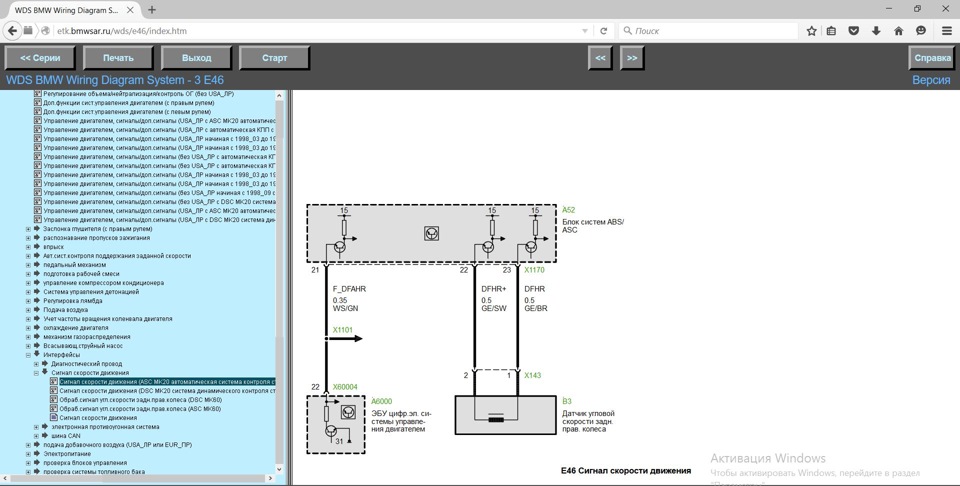Open diagram icon for Доп.функции (с правым рулем)
Viewport: 960px width, 486px height.
tap(38, 103)
